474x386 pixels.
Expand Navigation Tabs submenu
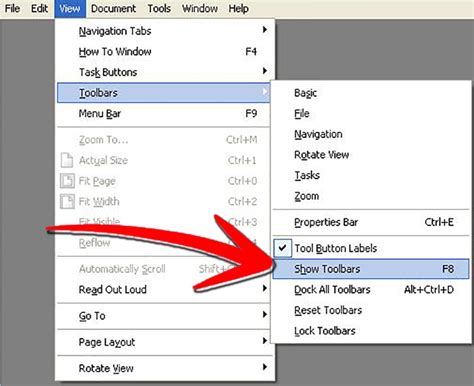[x=163, y=31]
